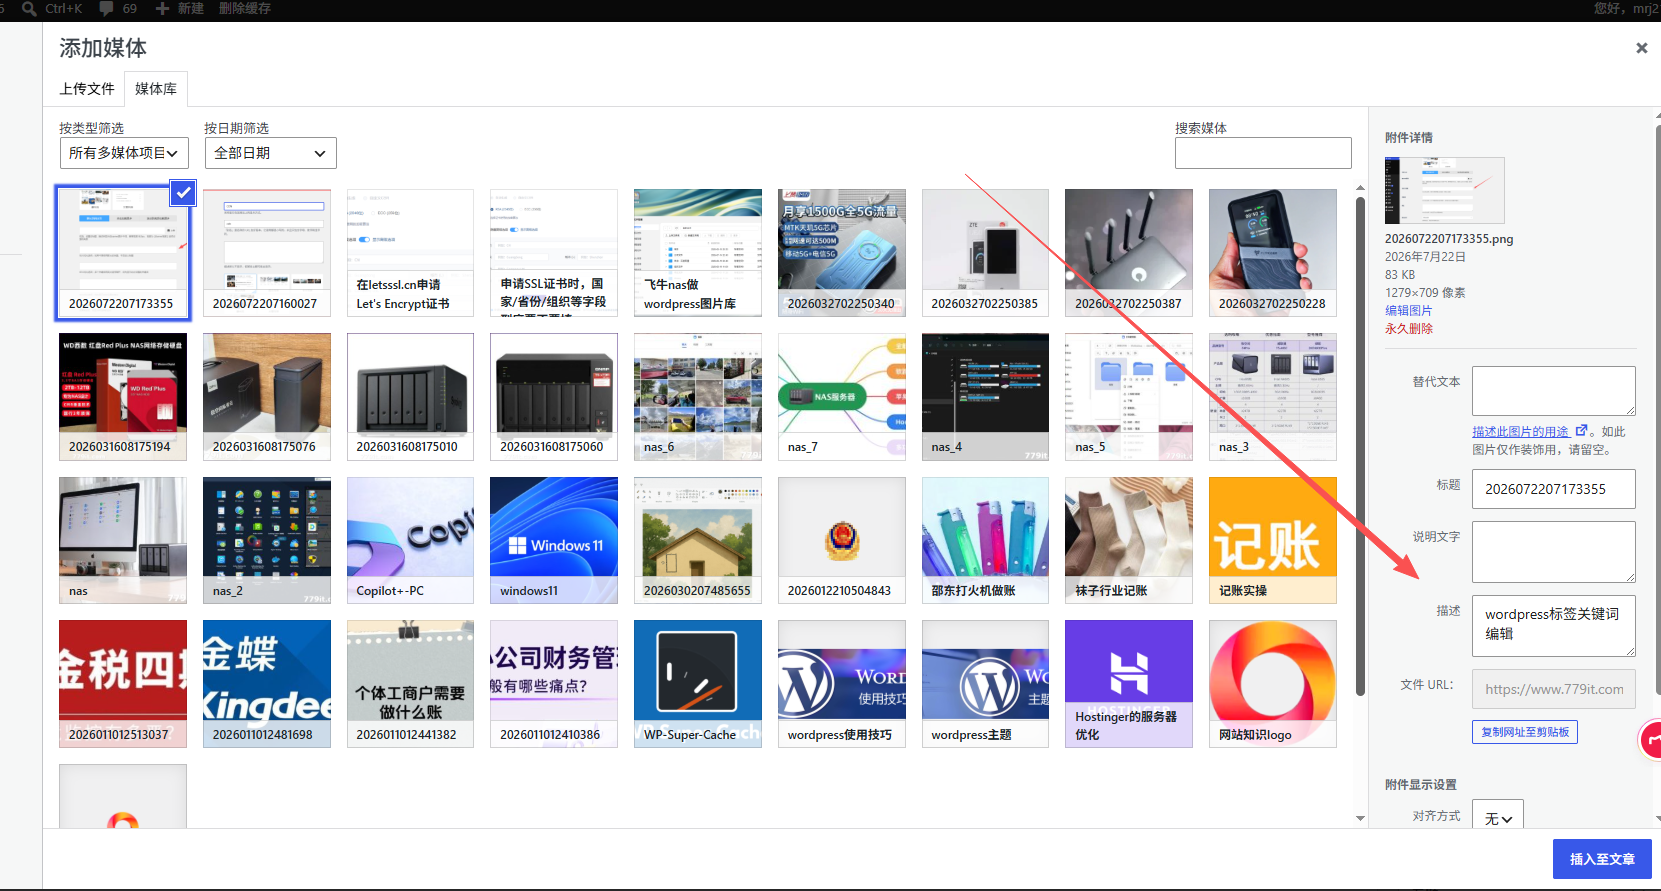Uncheck the selected thumbnail's blue checkmark

(183, 193)
